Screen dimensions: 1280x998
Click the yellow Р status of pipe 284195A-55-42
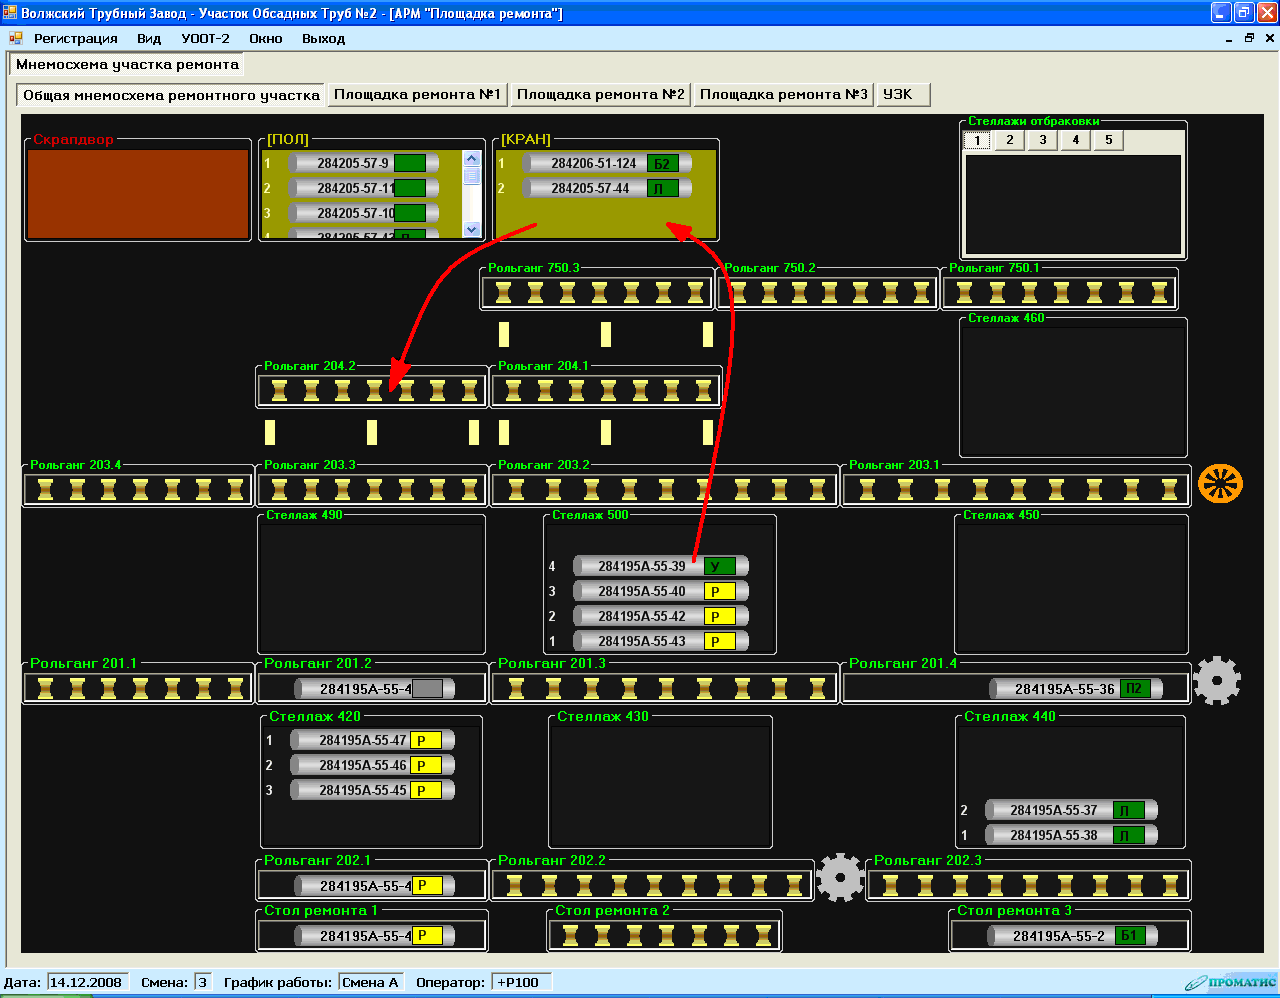pyautogui.click(x=719, y=616)
